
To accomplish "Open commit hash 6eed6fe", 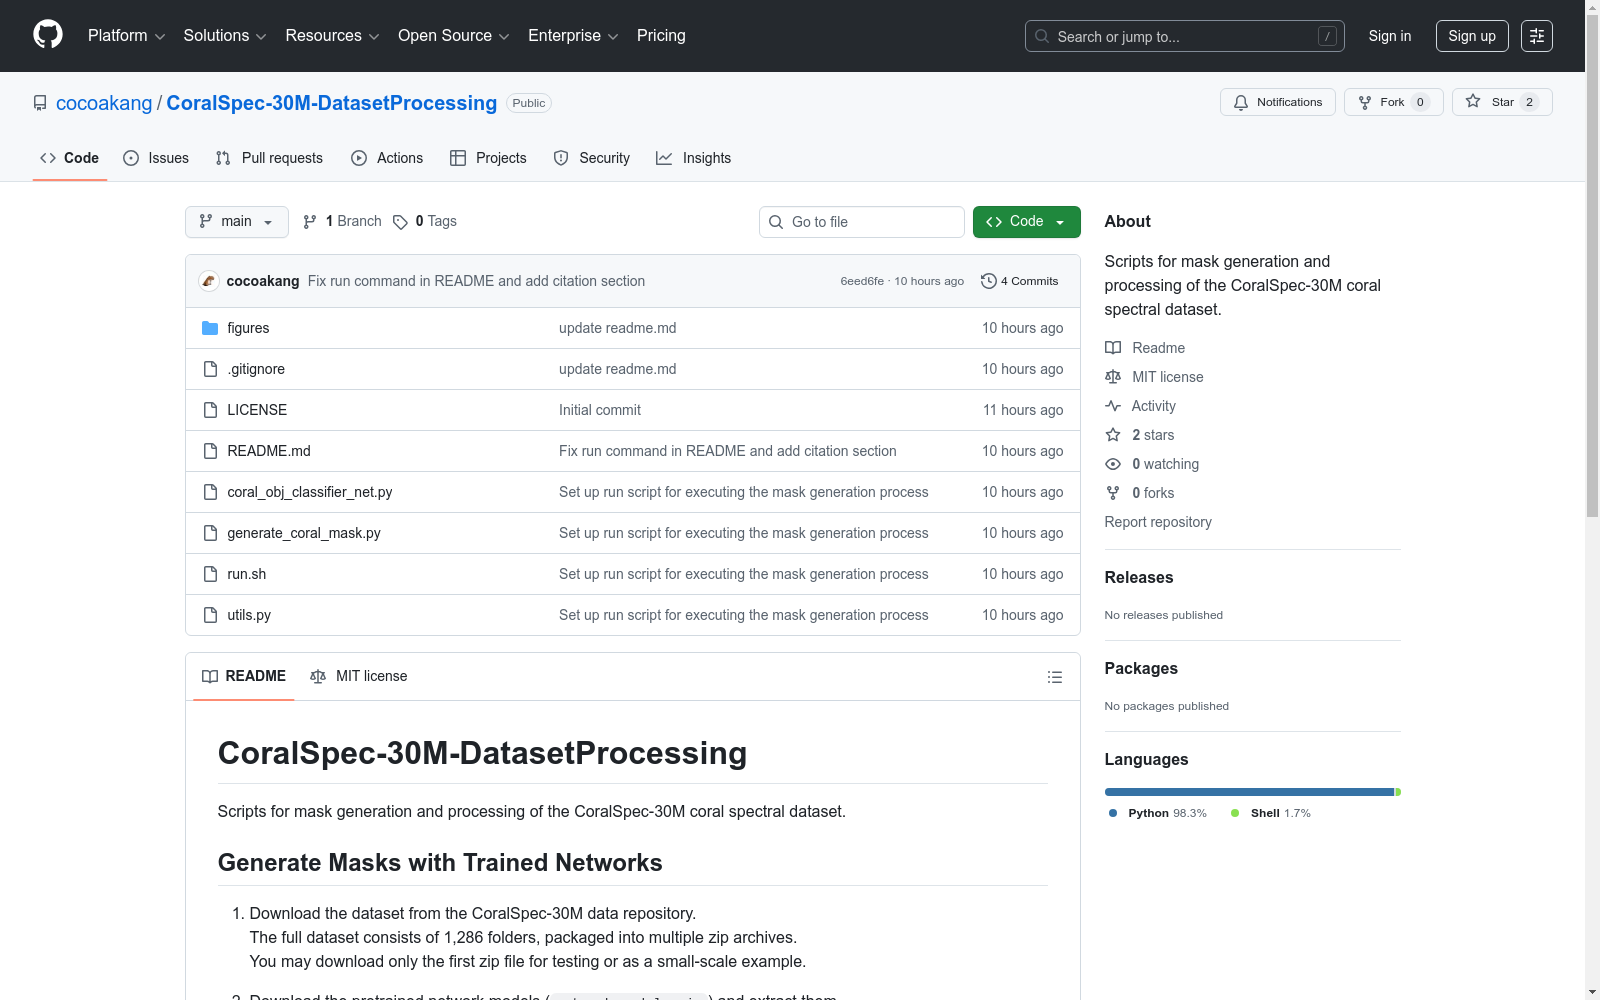I will pos(862,281).
